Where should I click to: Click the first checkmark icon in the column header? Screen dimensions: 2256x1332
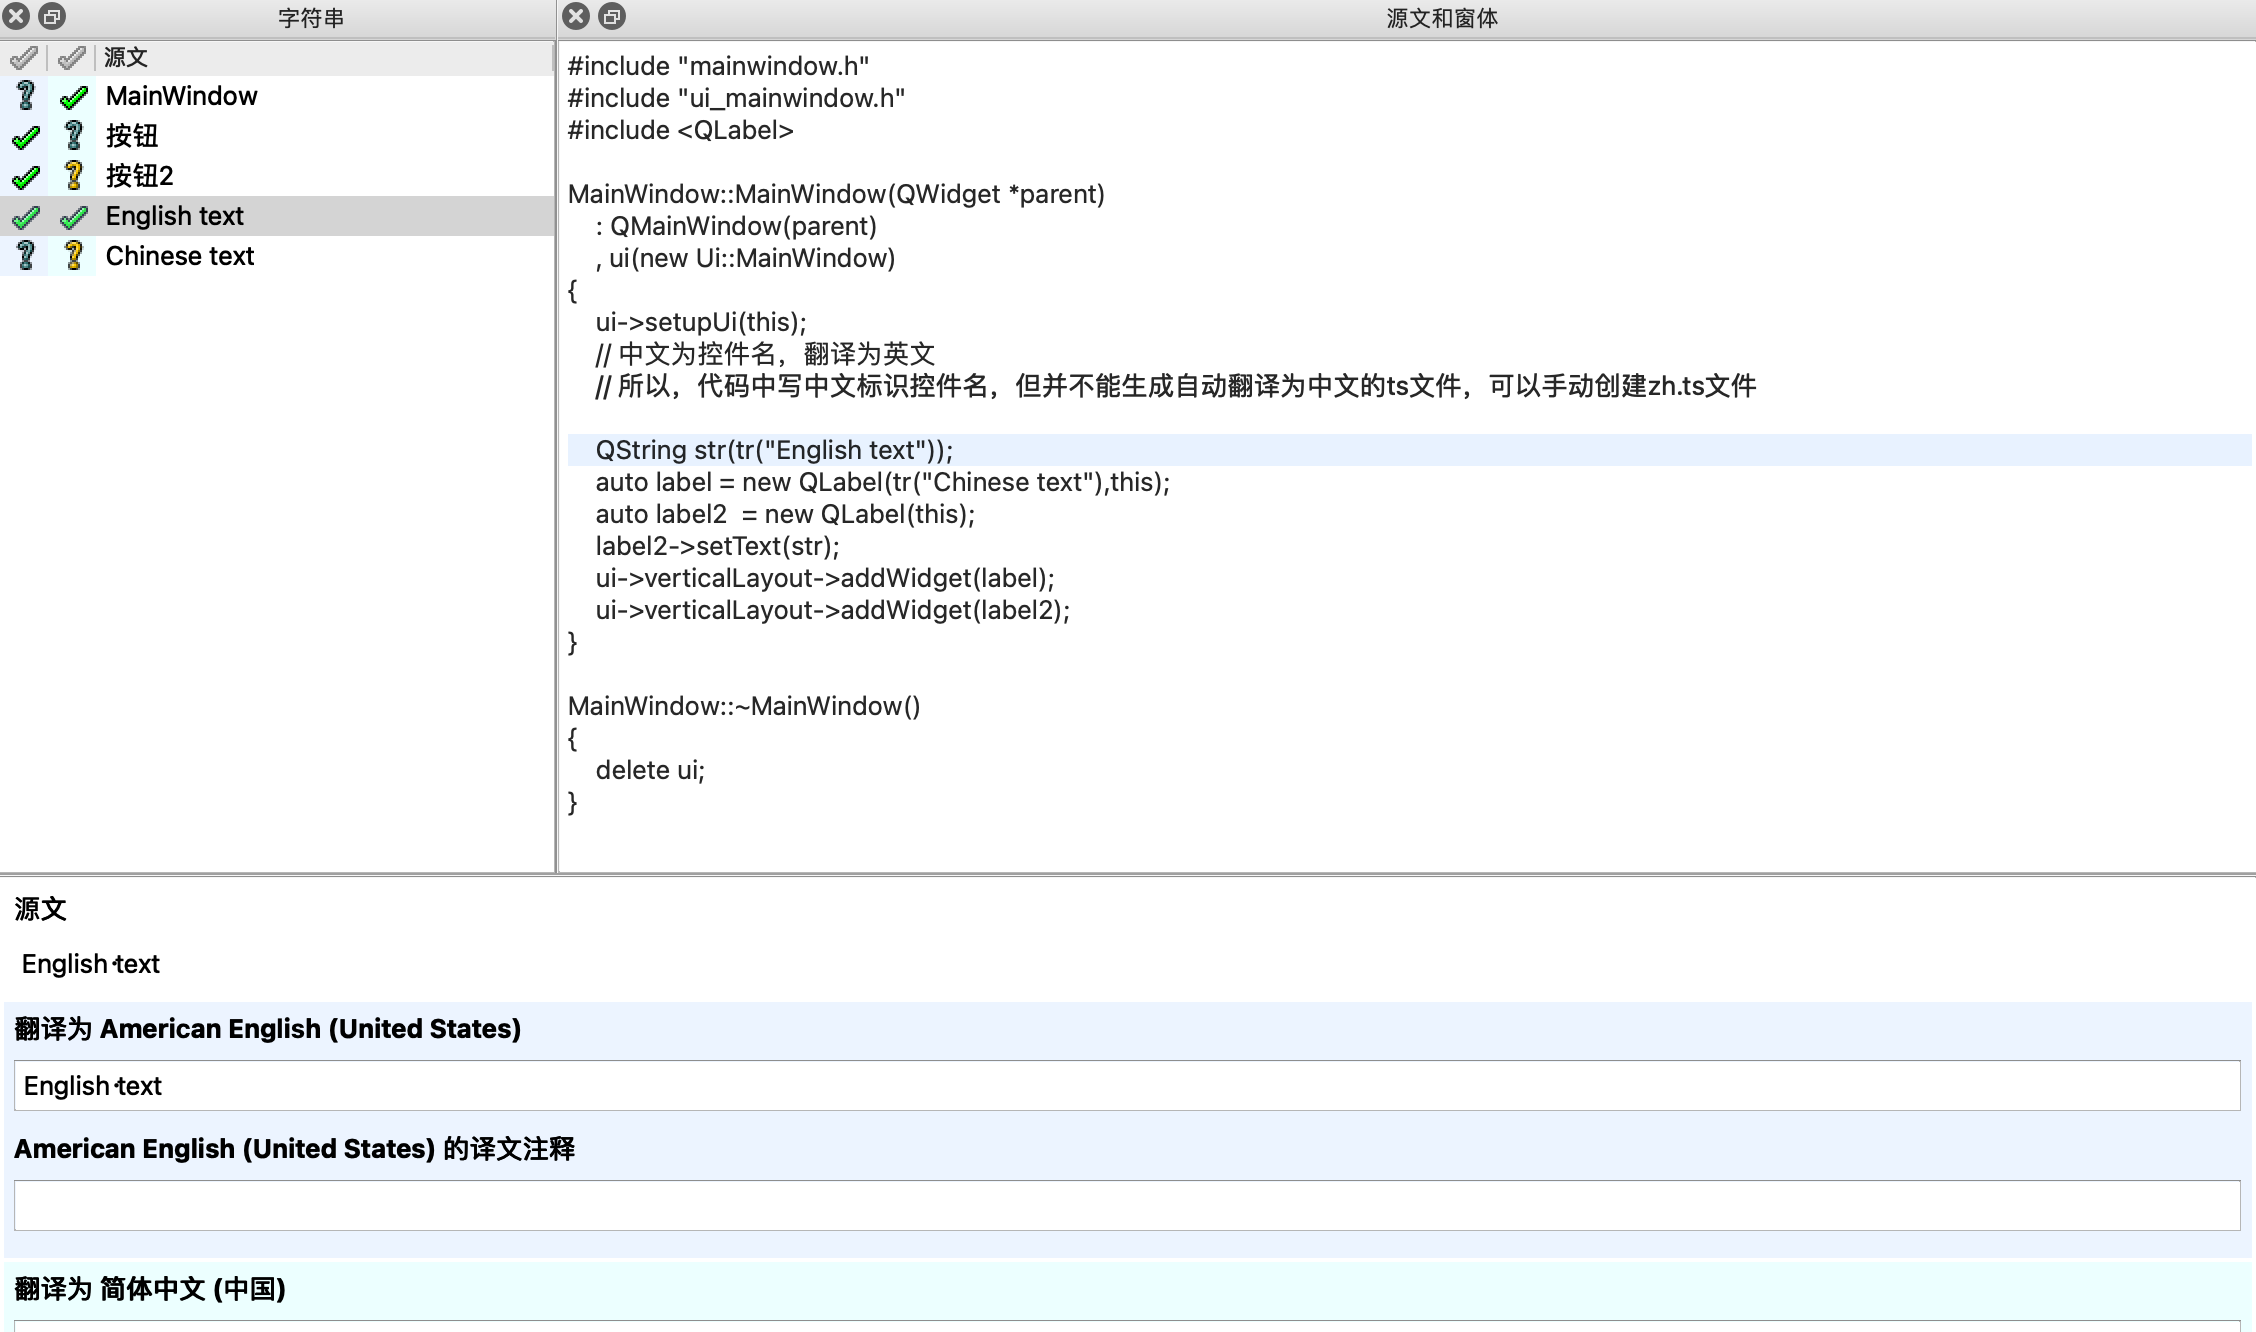(24, 57)
